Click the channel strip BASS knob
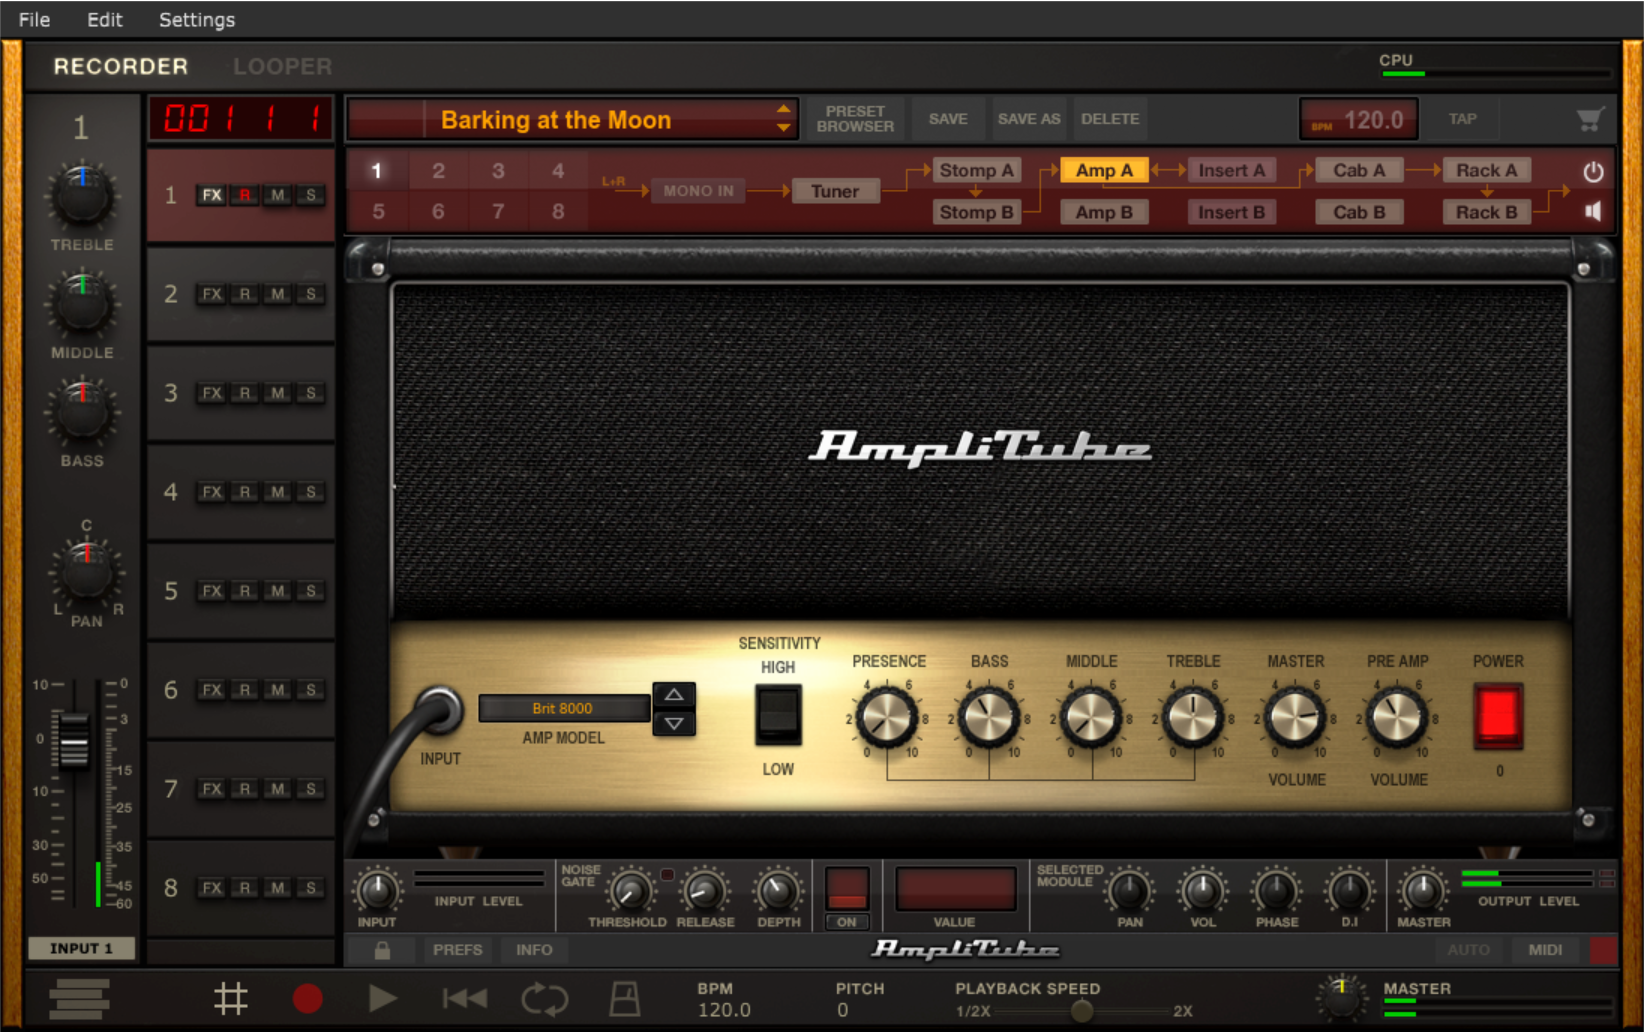The height and width of the screenshot is (1032, 1644). click(82, 411)
